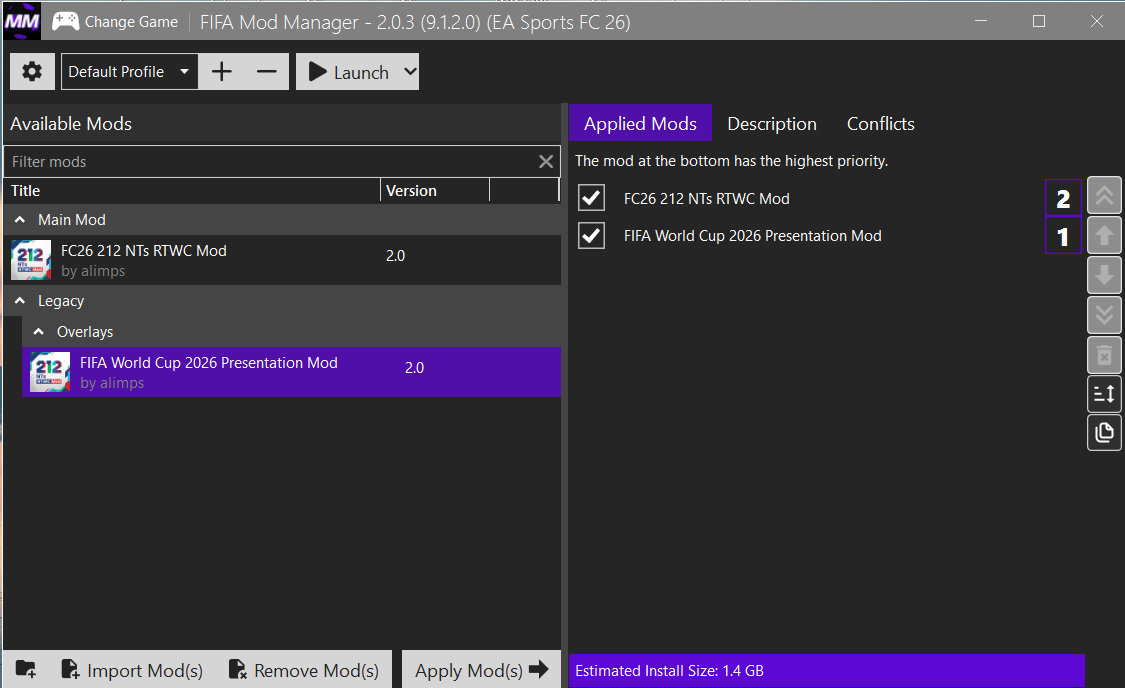Collapse the Legacy group
The image size is (1125, 688).
(x=20, y=301)
